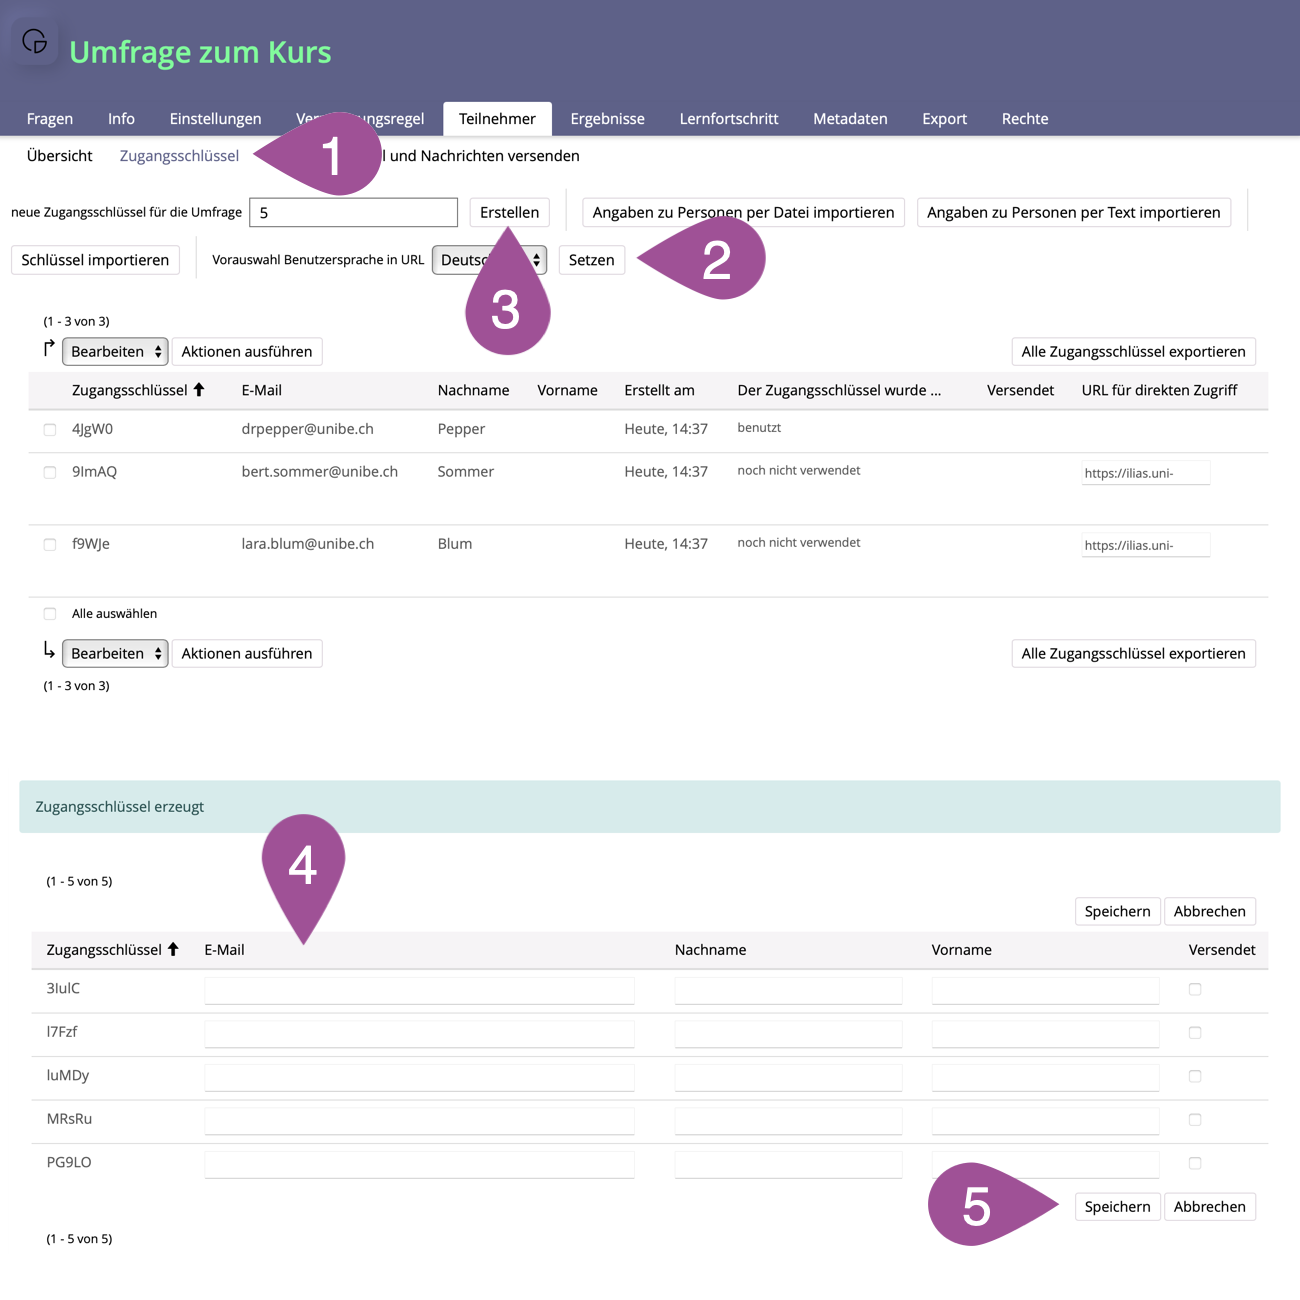Open the upper 'Bearbeiten' dropdown
Screen dimensions: 1300x1300
tap(115, 352)
